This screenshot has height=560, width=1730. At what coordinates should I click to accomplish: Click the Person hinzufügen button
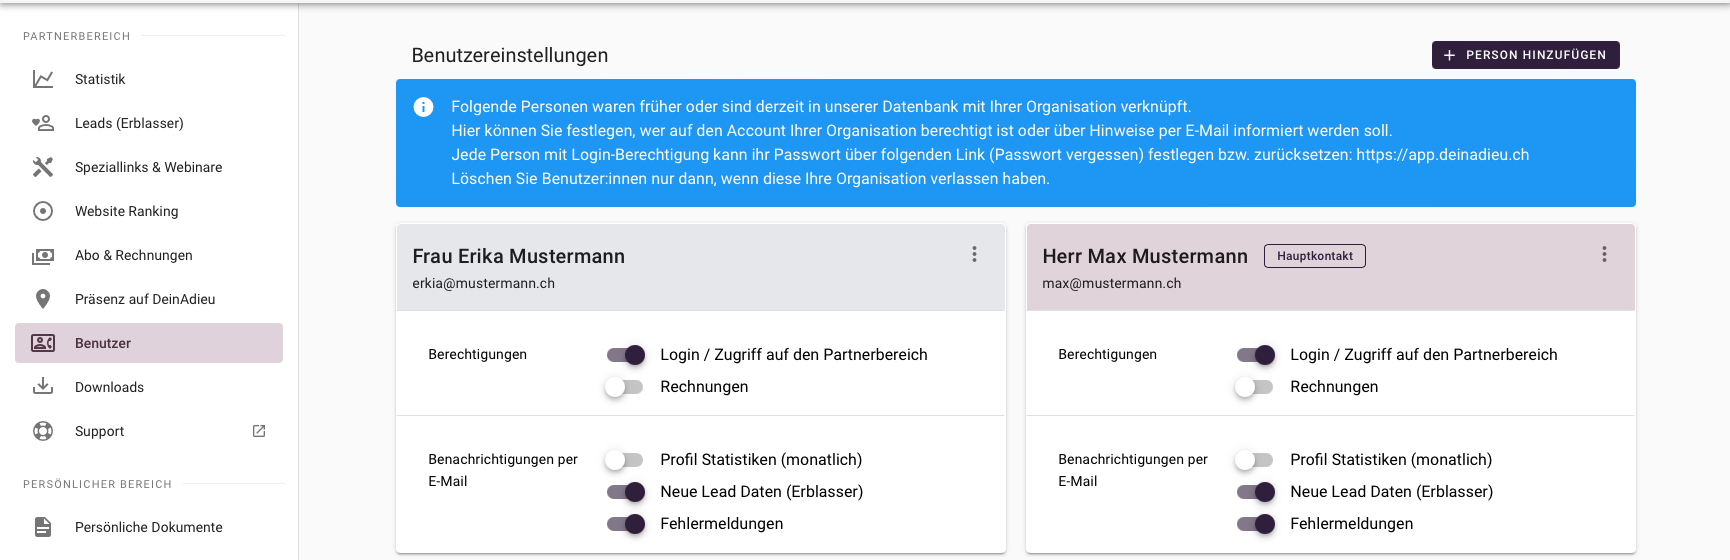tap(1525, 55)
